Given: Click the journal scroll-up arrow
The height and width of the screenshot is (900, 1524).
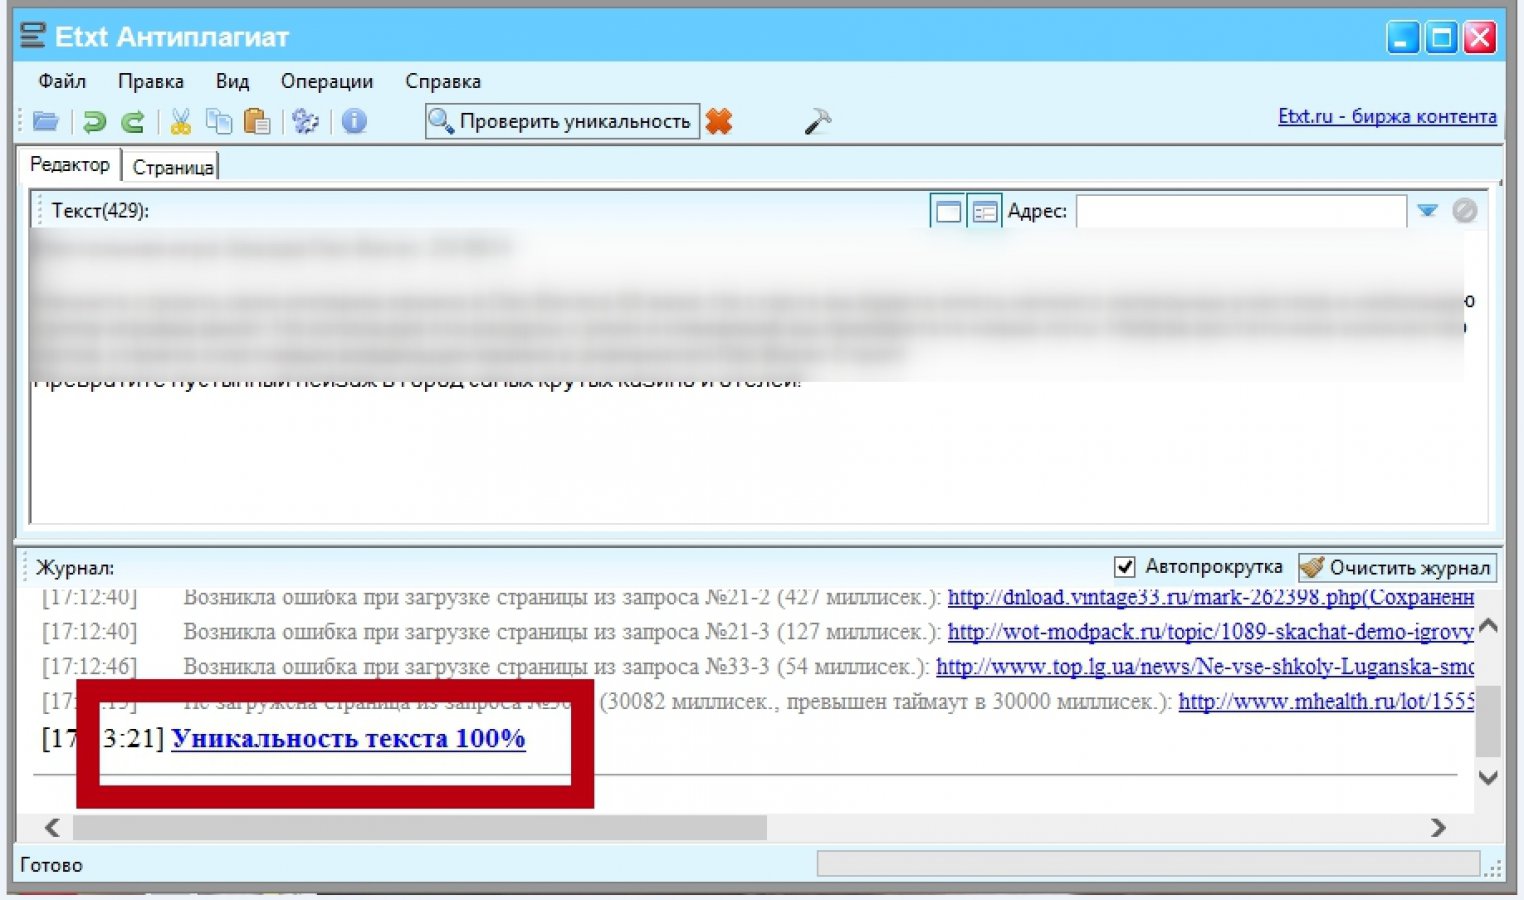Looking at the screenshot, I should coord(1488,626).
